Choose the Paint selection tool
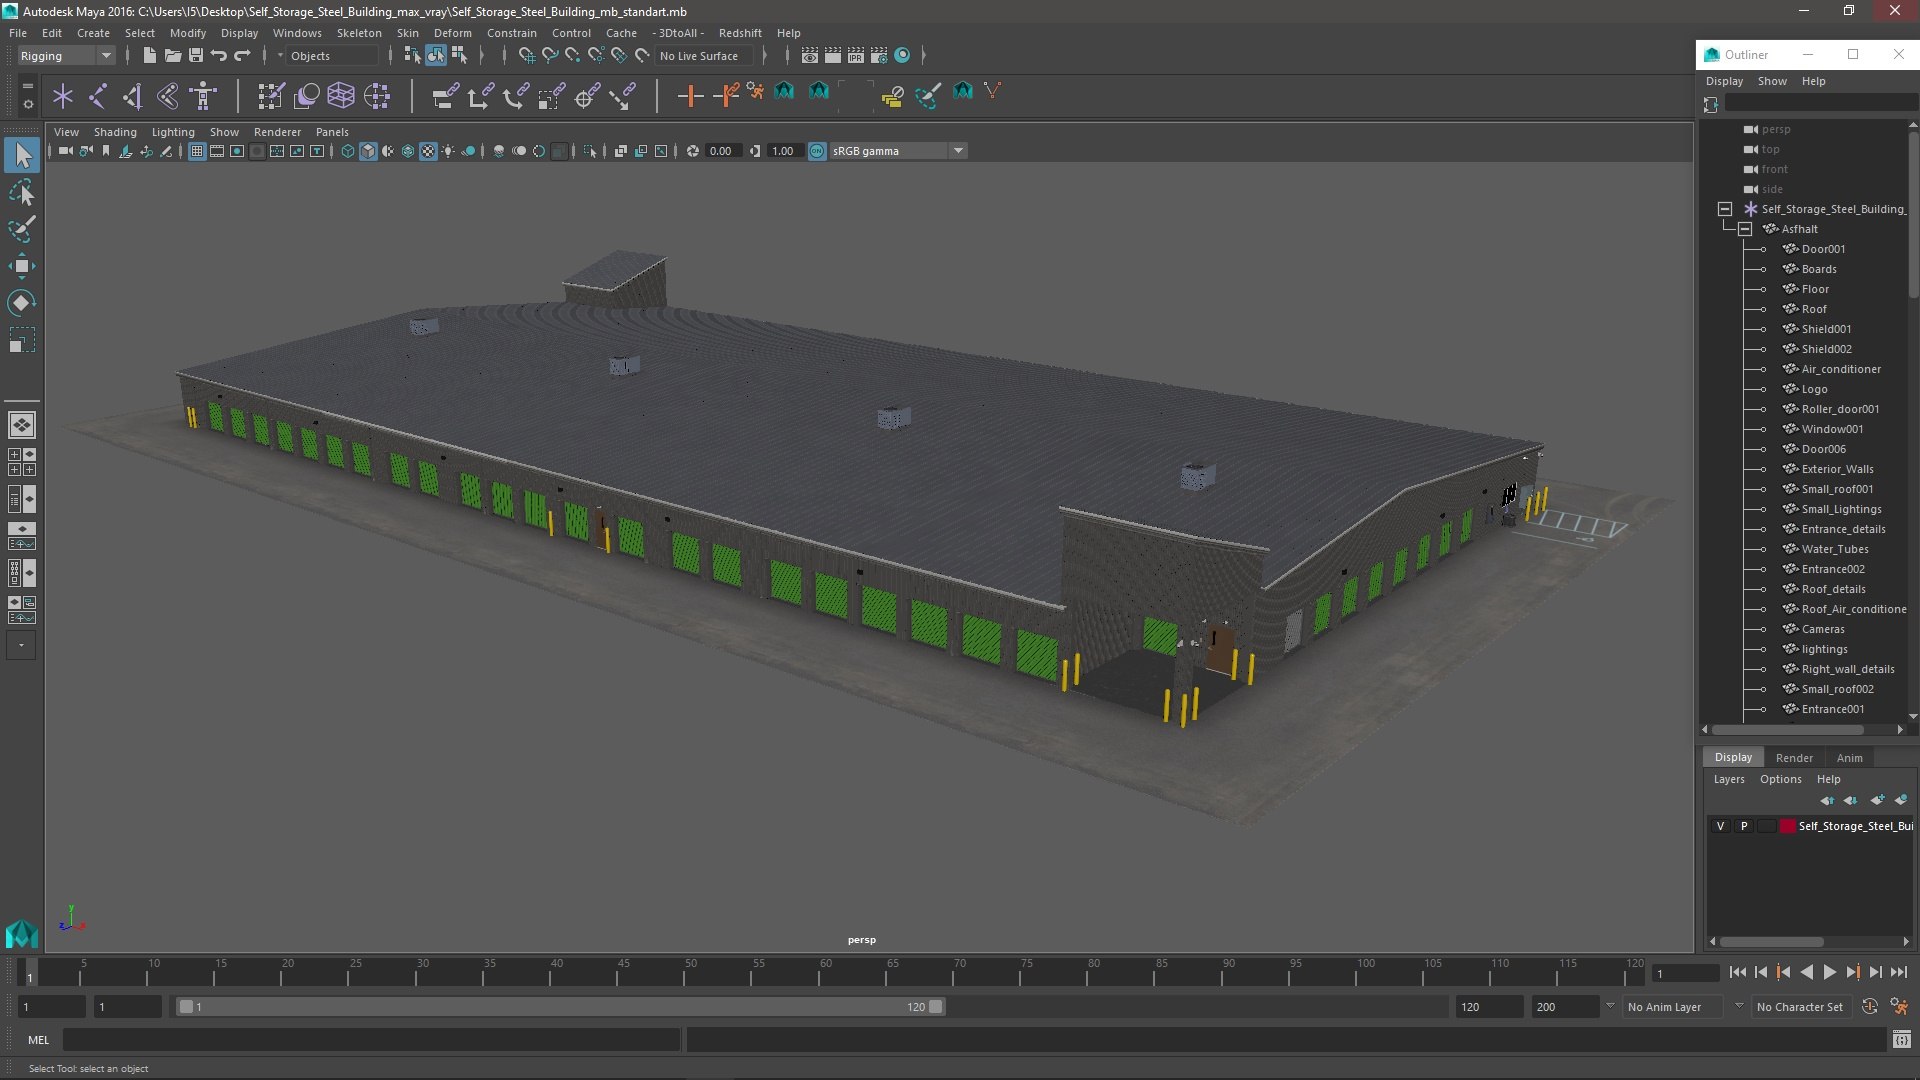Image resolution: width=1920 pixels, height=1080 pixels. (22, 229)
